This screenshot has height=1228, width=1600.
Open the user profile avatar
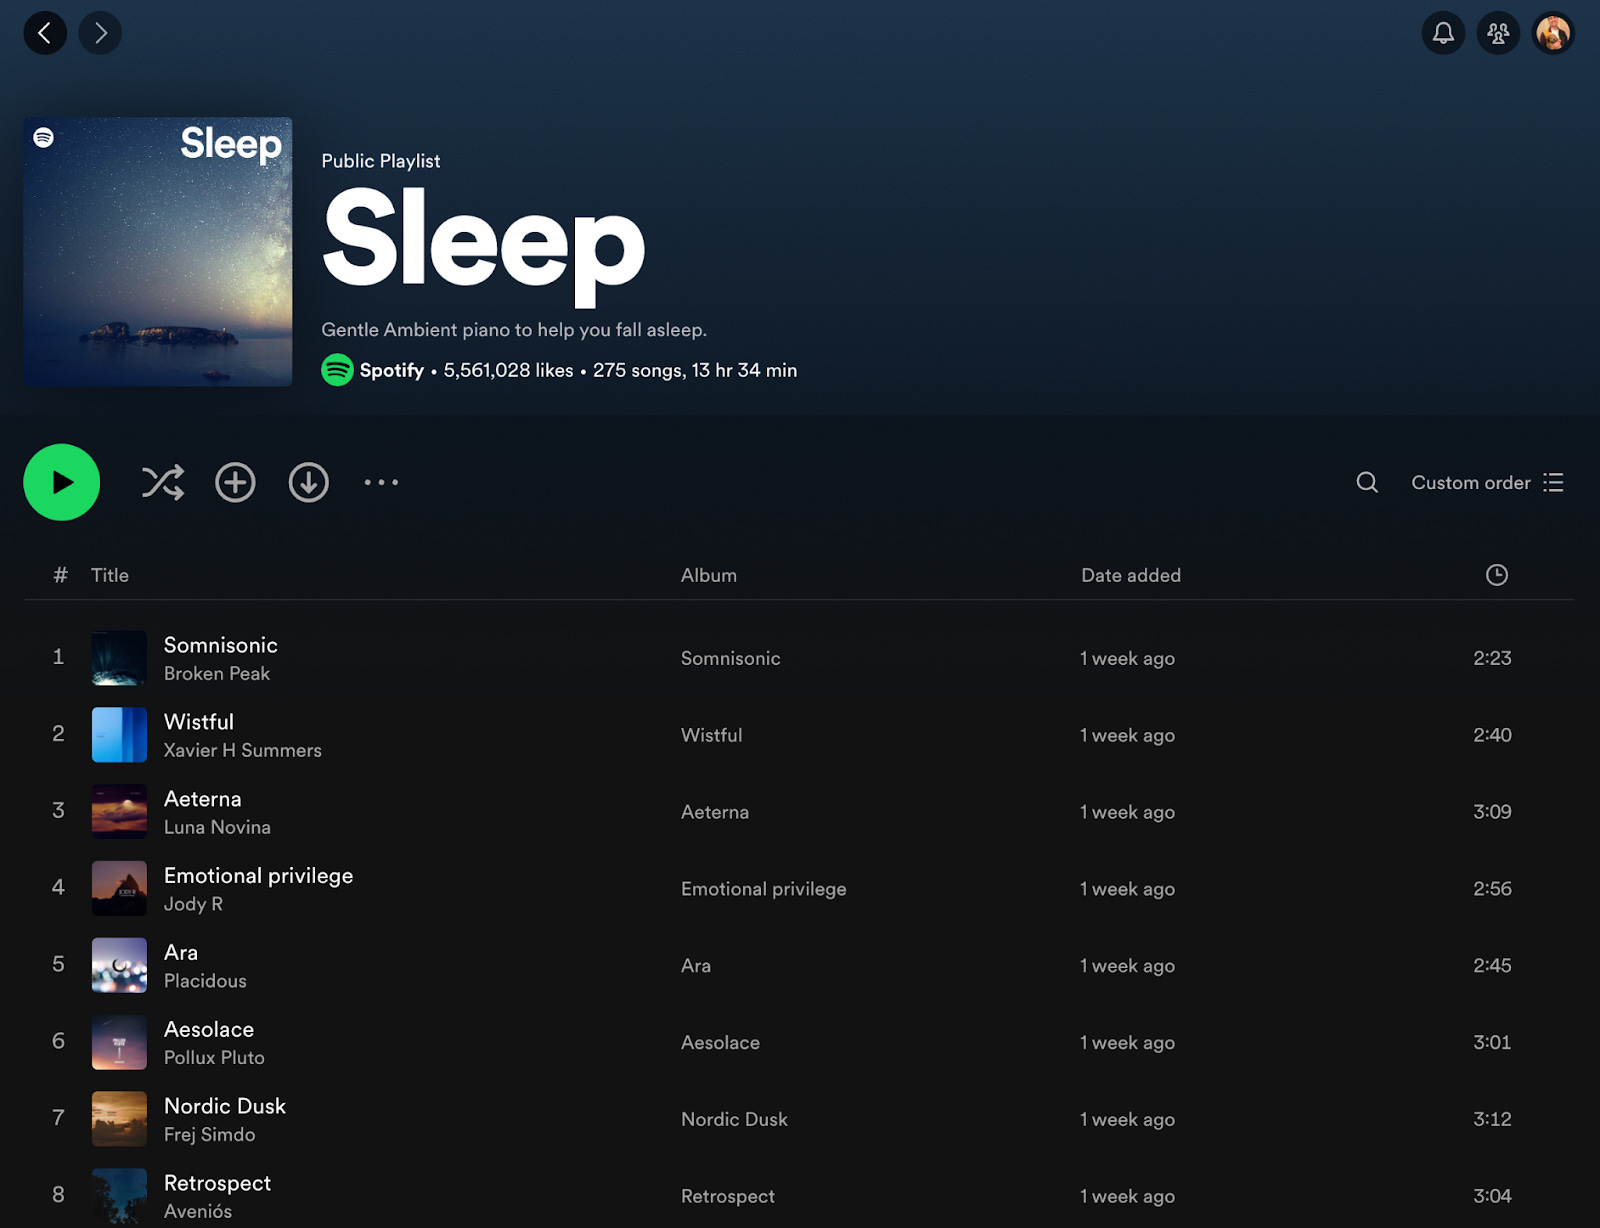(x=1553, y=33)
